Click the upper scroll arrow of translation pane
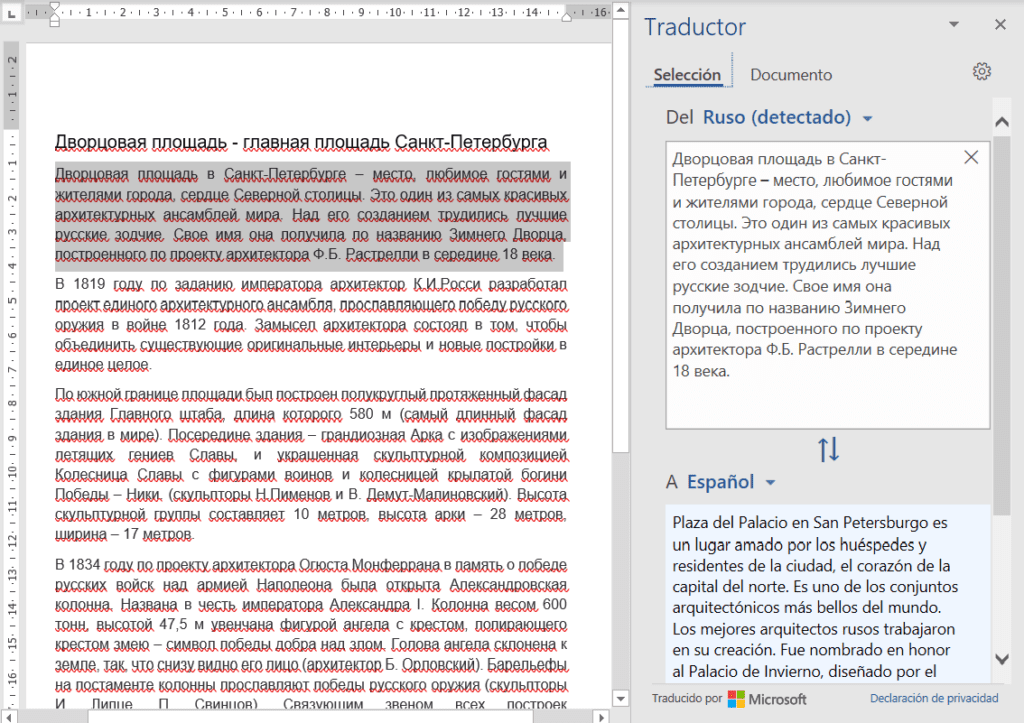Screen dimensions: 1024x723 coord(1002,119)
